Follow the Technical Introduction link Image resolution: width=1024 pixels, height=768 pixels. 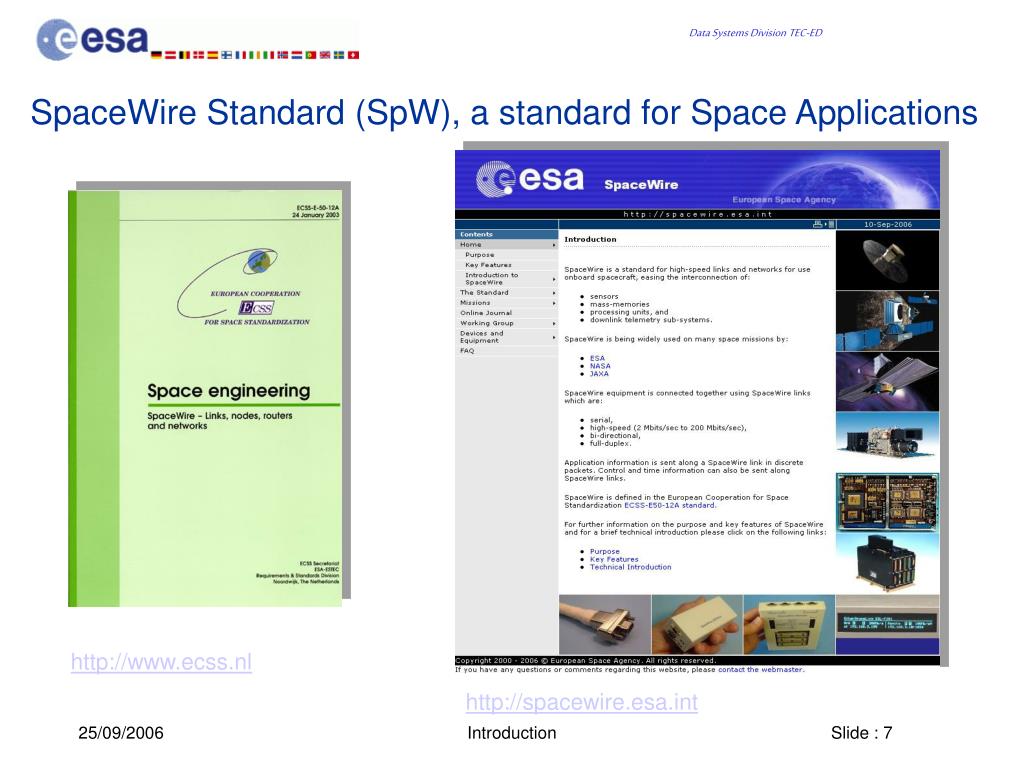(x=630, y=567)
